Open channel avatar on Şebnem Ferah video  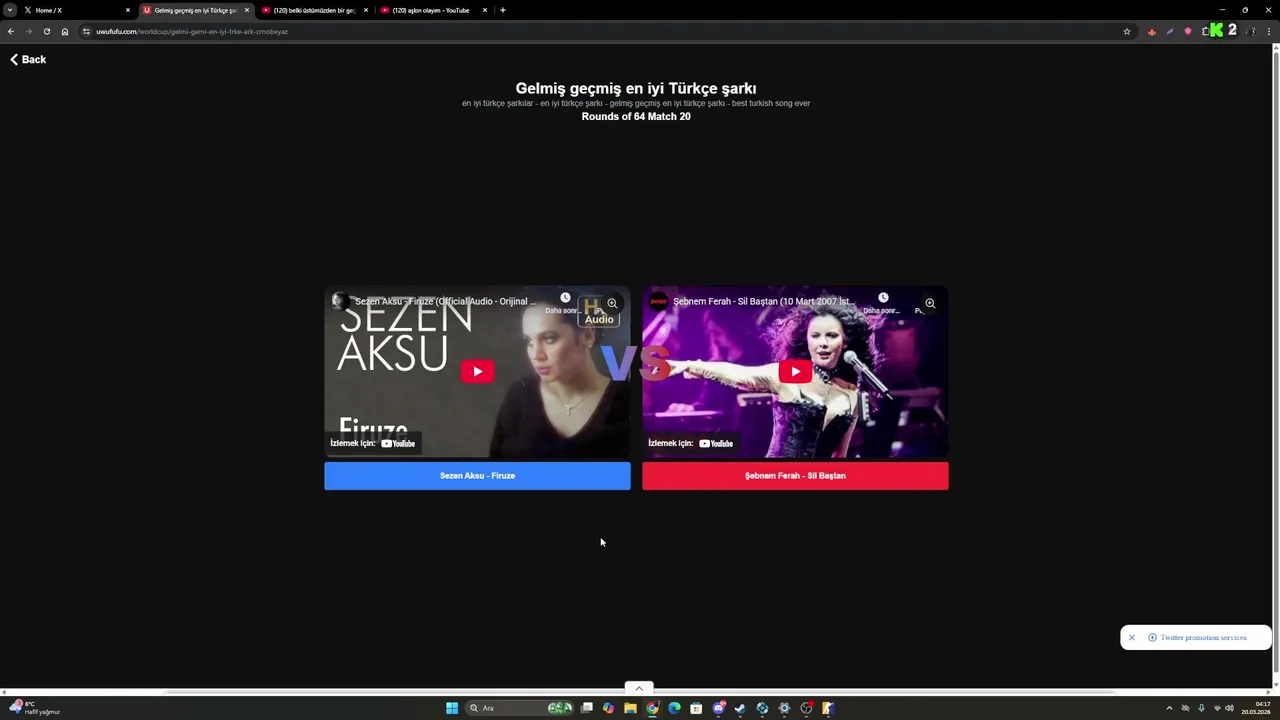(x=658, y=301)
